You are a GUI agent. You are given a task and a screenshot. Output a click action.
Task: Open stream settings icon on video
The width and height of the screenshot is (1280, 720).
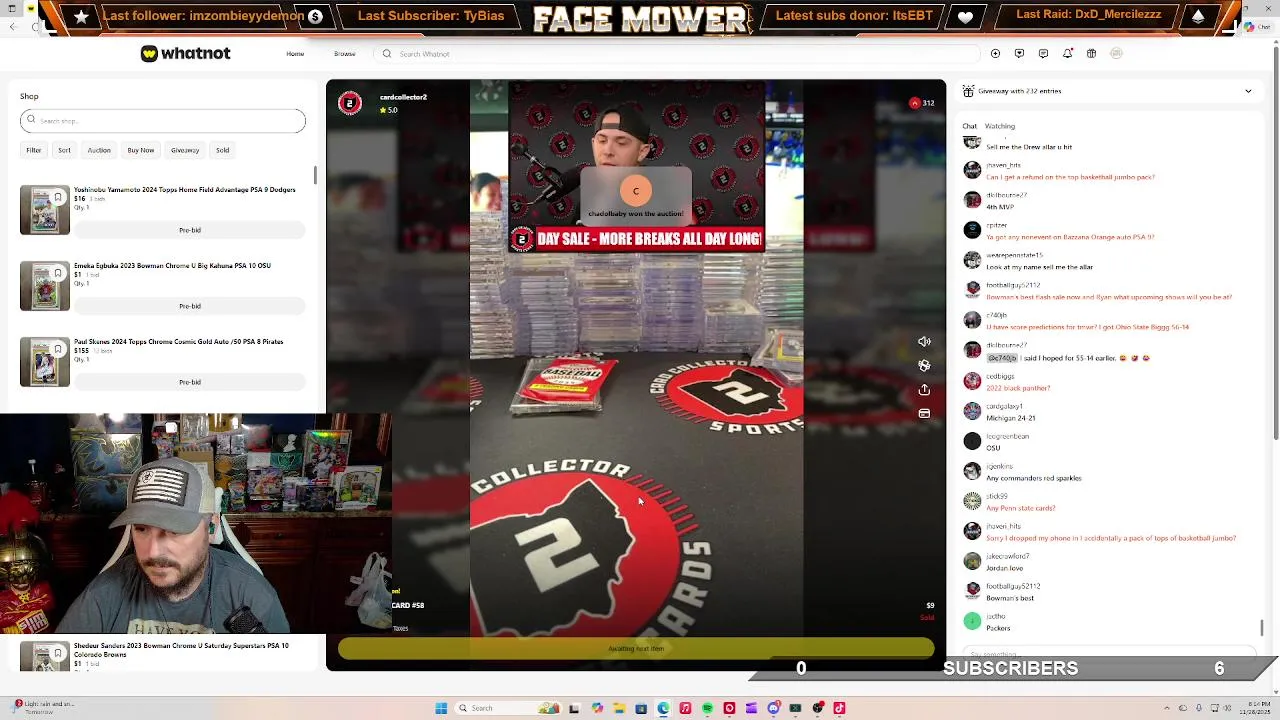point(924,366)
